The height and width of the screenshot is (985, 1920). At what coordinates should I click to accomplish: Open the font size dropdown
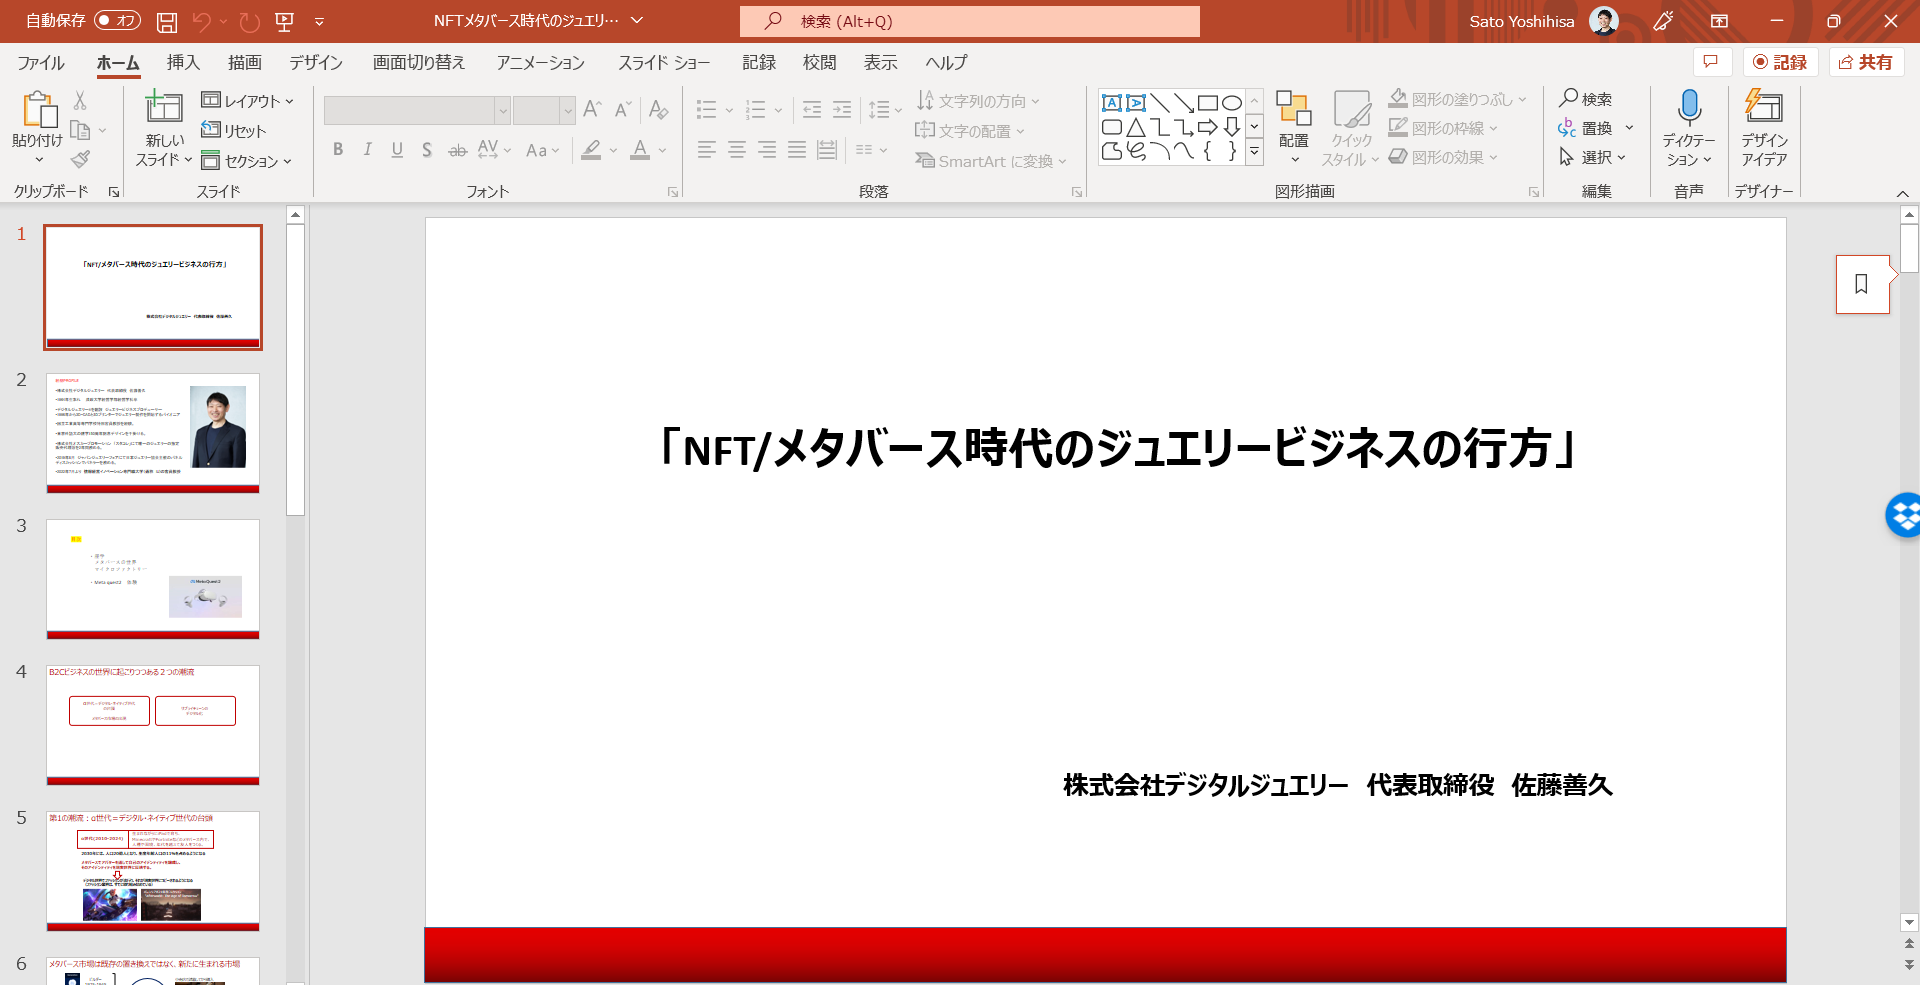coord(567,110)
